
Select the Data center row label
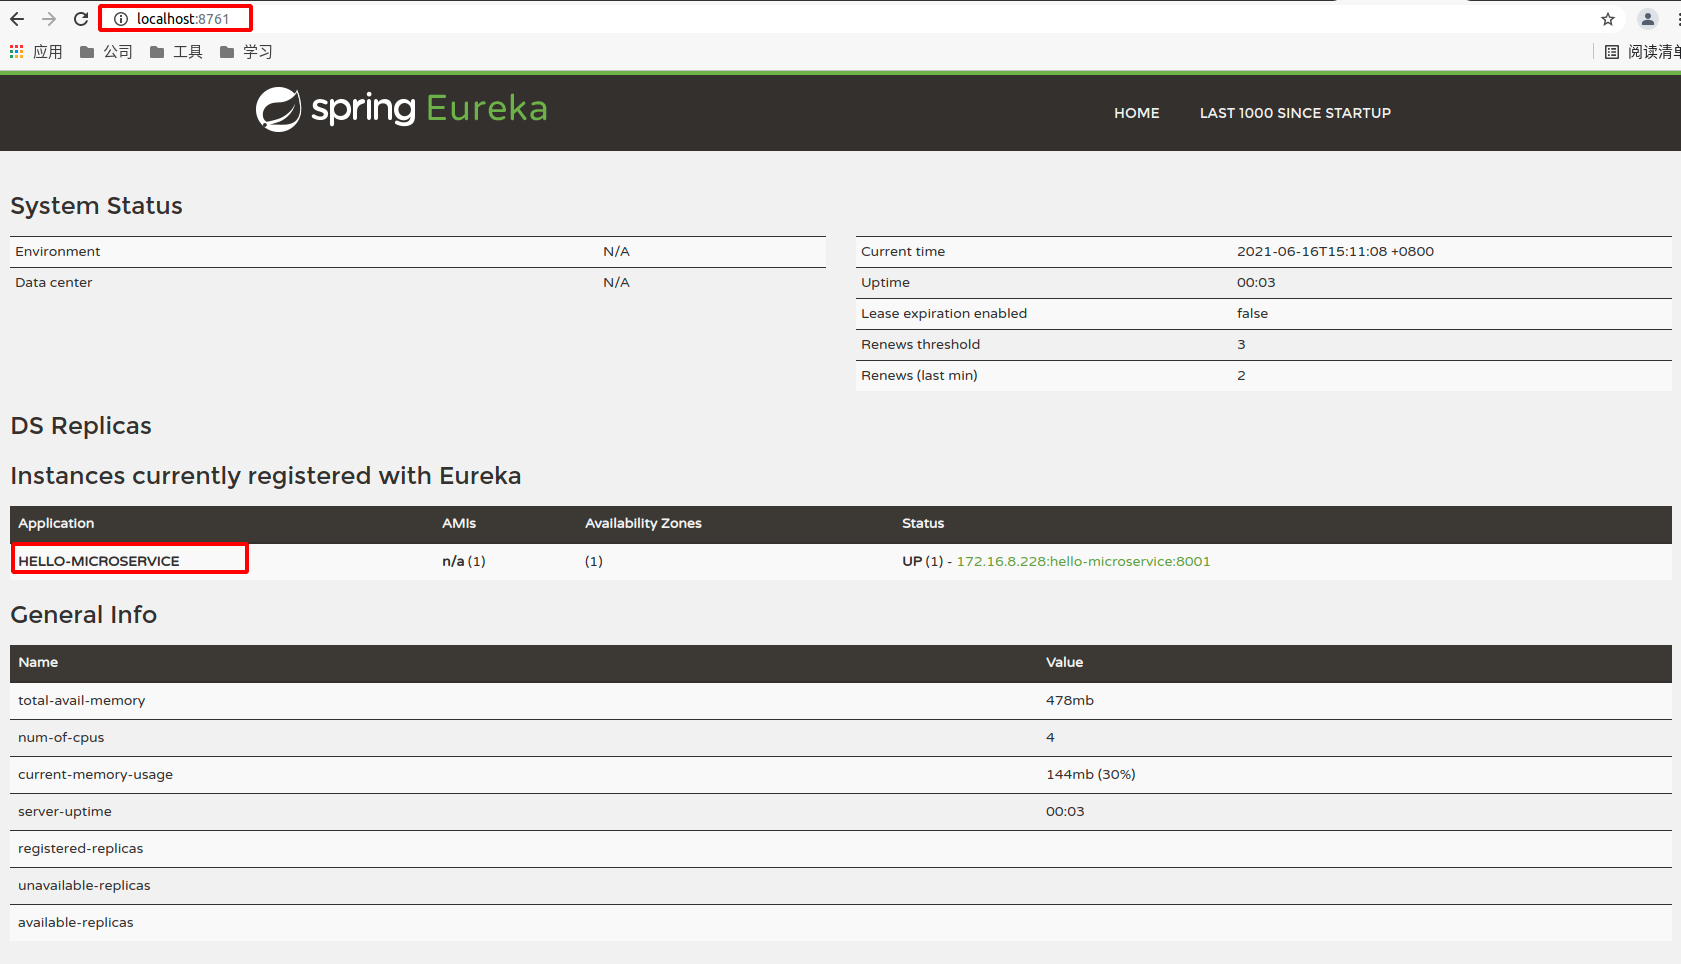pos(54,282)
